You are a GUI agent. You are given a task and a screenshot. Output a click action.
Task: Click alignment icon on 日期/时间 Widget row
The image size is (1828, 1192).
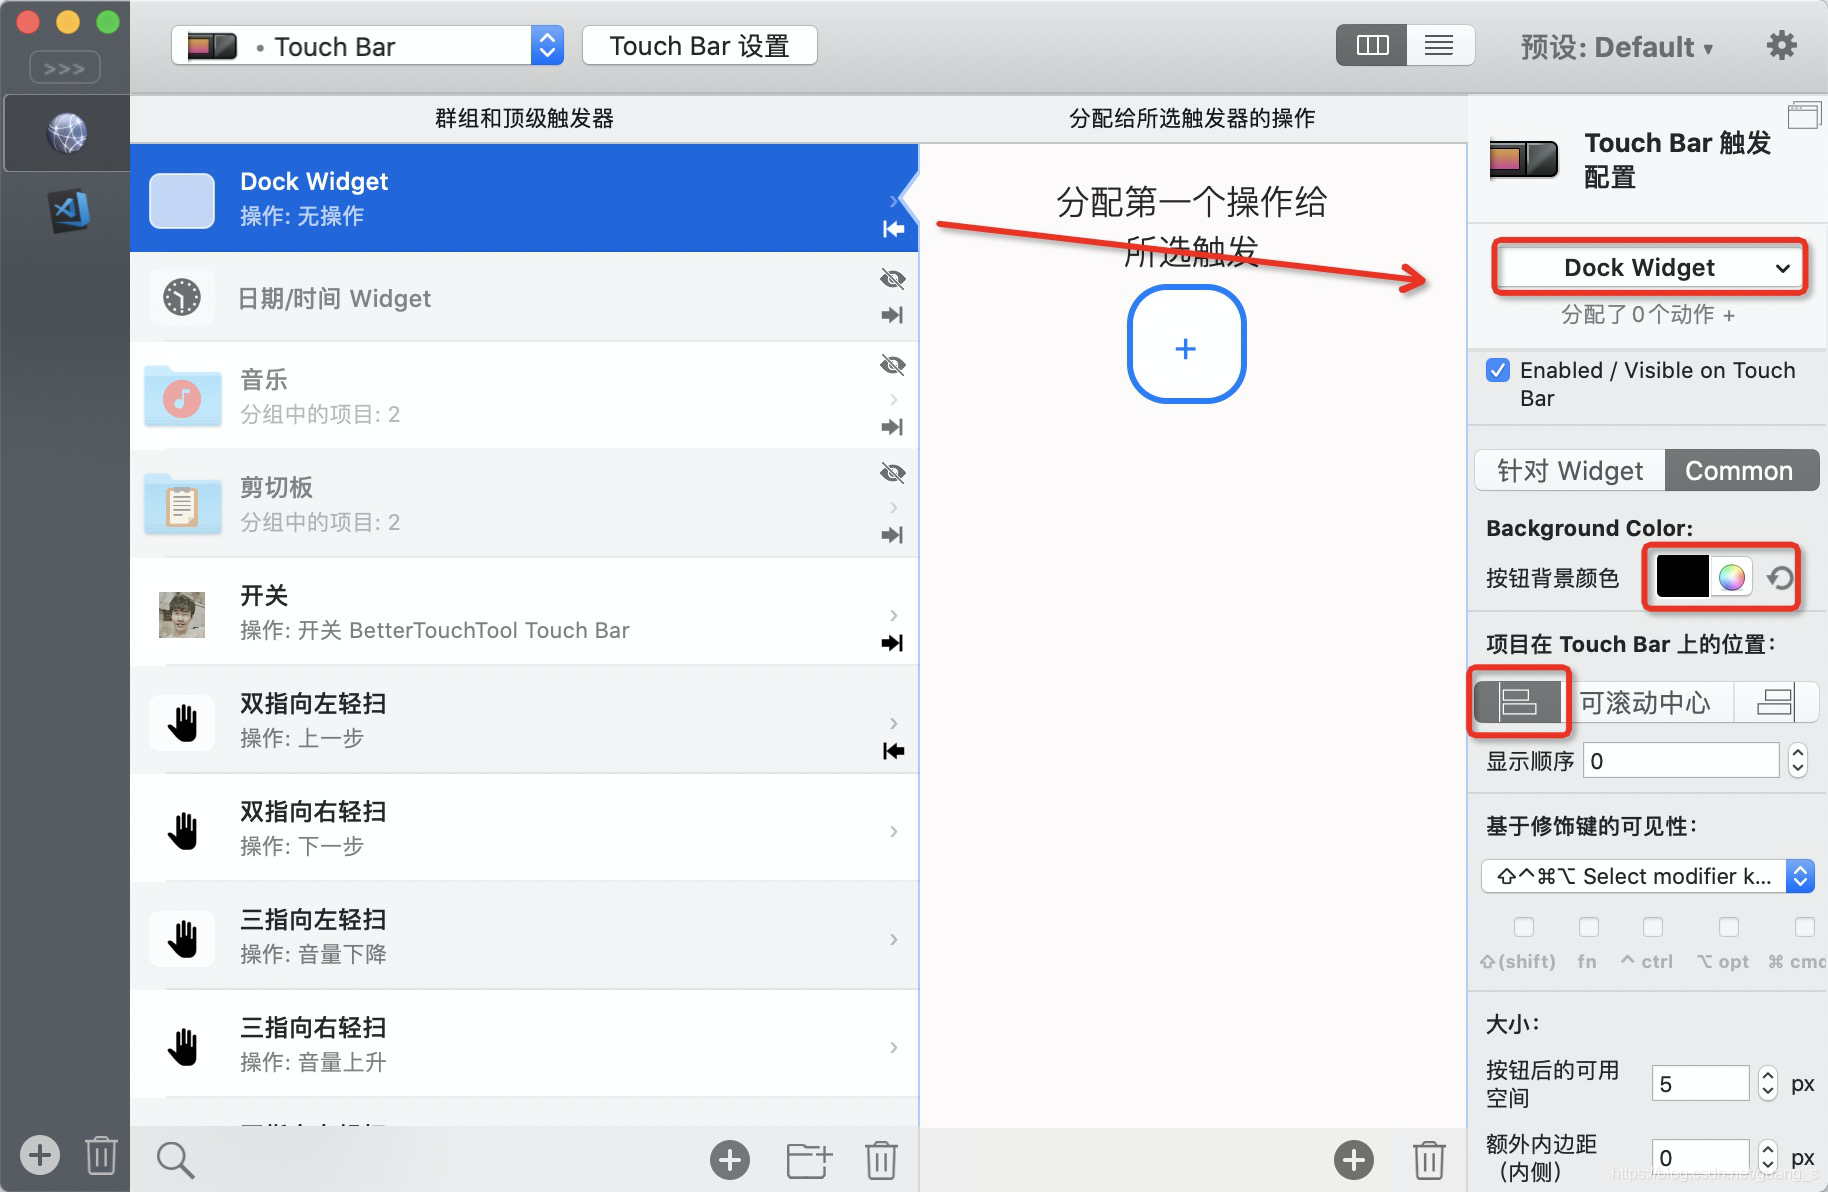[892, 315]
